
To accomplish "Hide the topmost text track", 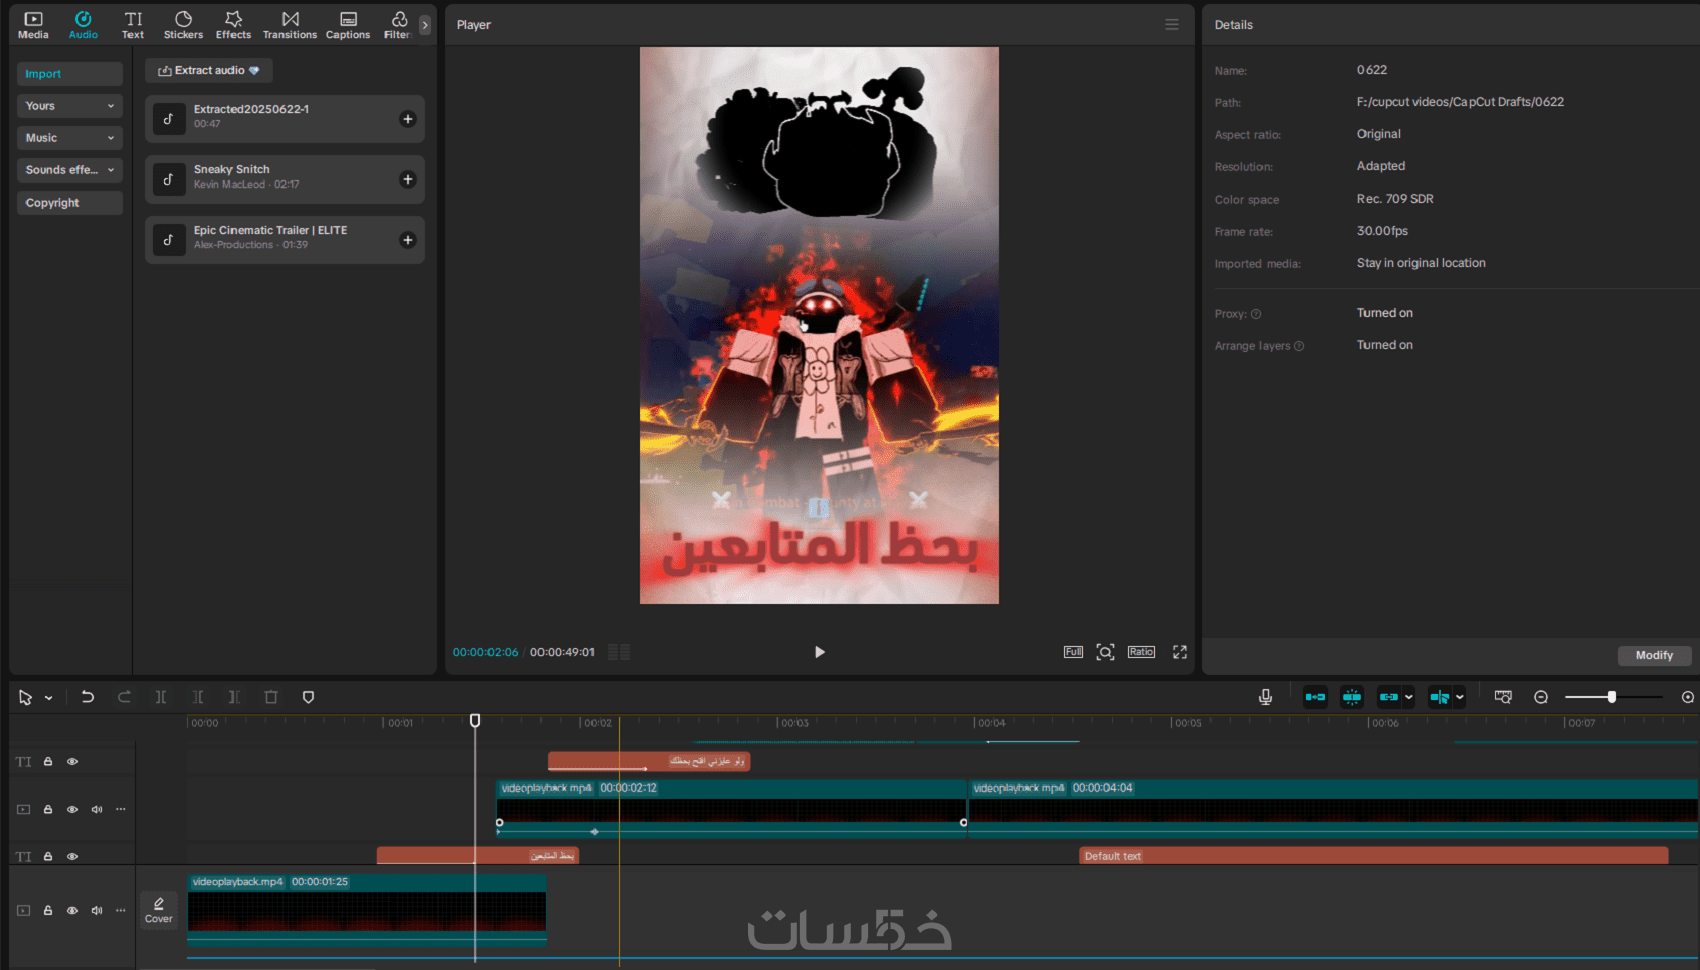I will 72,762.
